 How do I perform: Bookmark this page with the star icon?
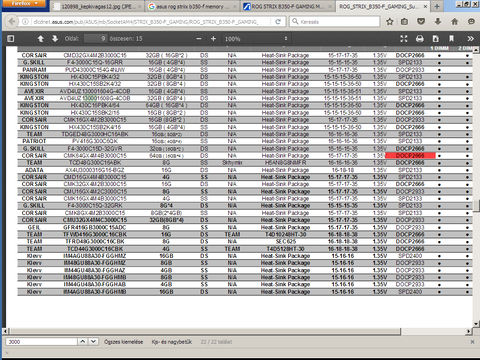tap(390, 22)
